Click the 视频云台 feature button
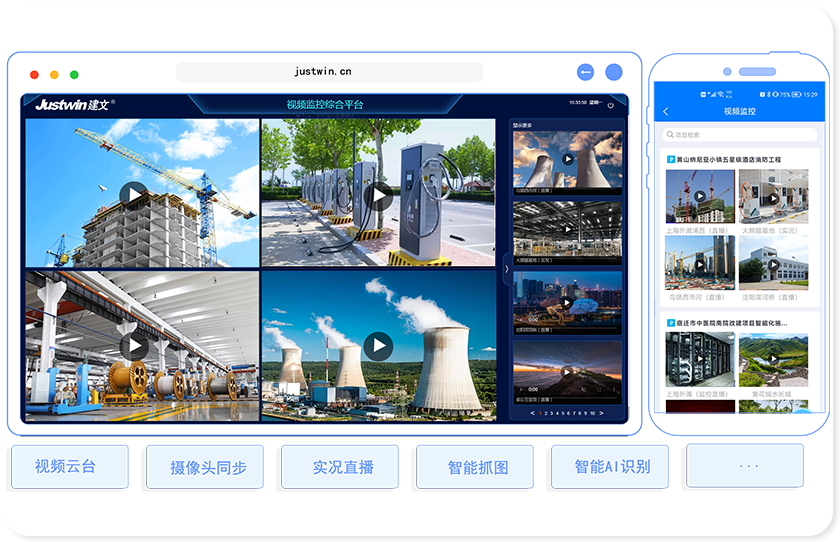The height and width of the screenshot is (542, 840). [x=70, y=467]
